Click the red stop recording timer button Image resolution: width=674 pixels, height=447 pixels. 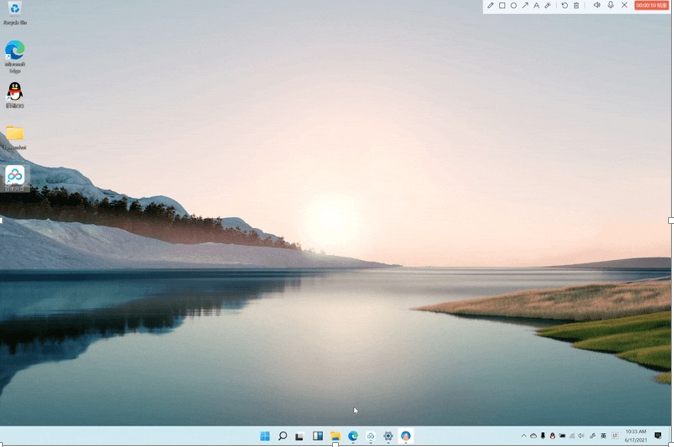(x=651, y=6)
